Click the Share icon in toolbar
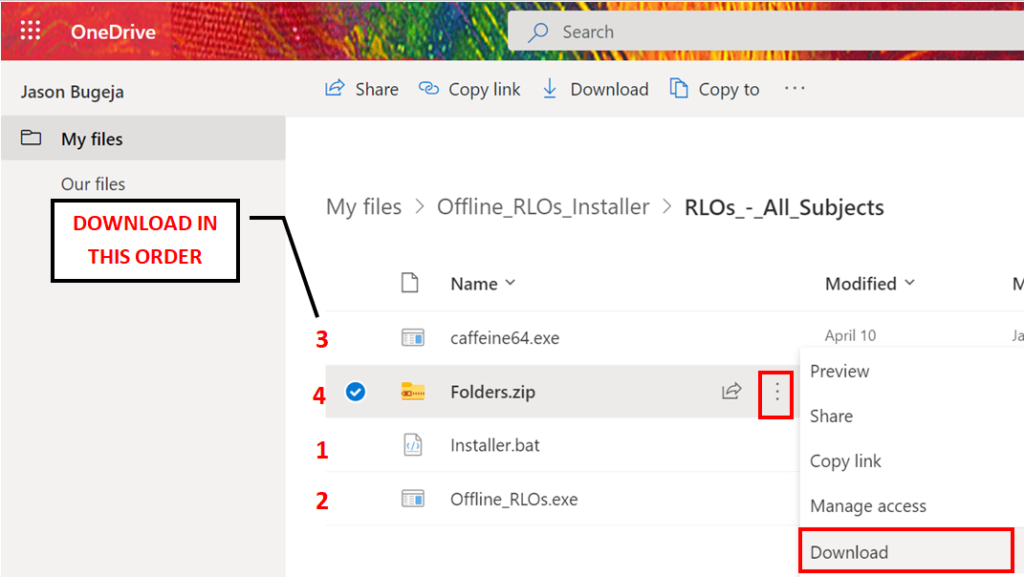Screen dimensions: 1024x577 click(x=335, y=89)
